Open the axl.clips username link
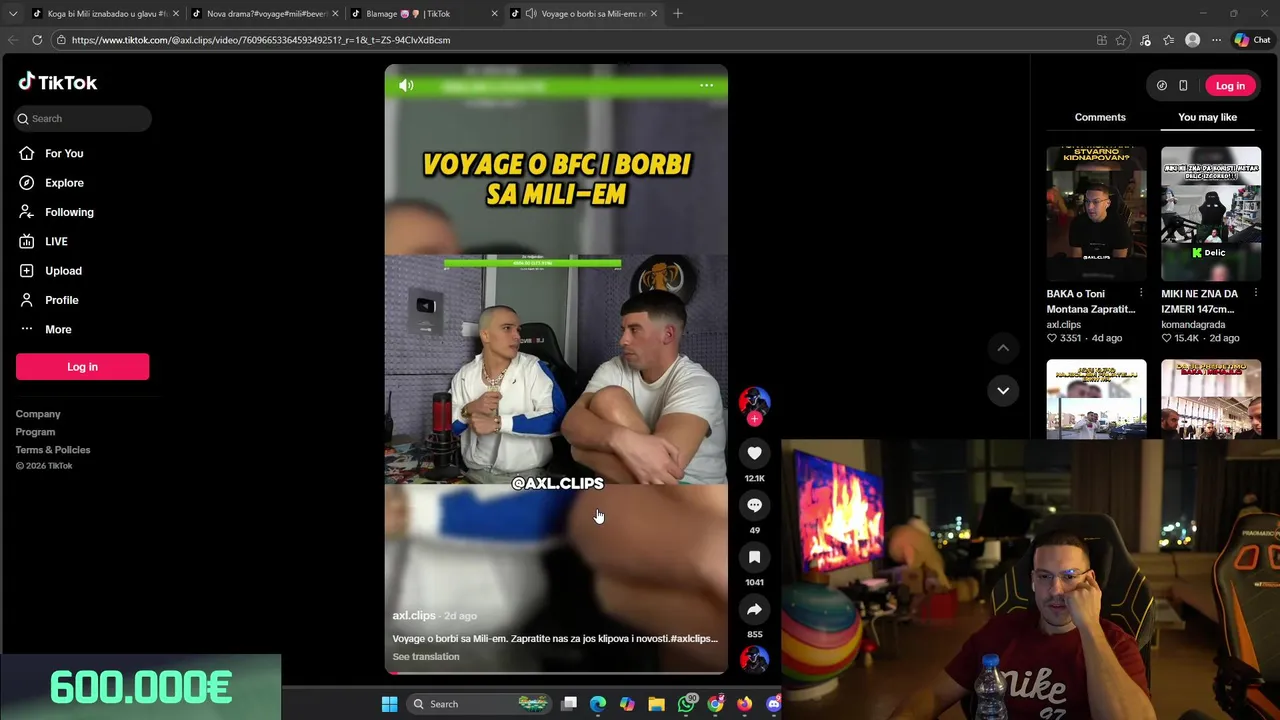1280x720 pixels. coord(414,616)
